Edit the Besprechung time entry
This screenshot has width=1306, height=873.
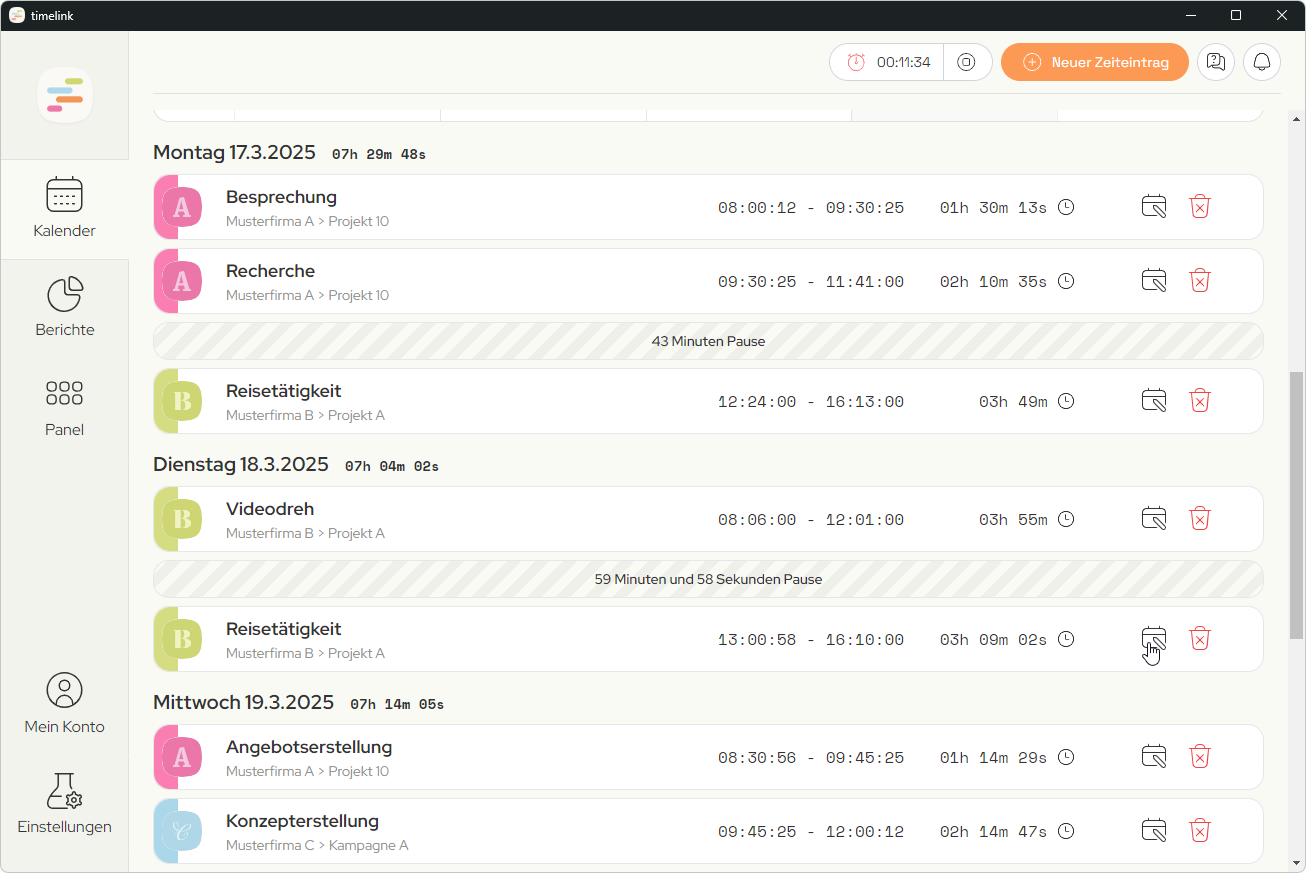(1154, 207)
